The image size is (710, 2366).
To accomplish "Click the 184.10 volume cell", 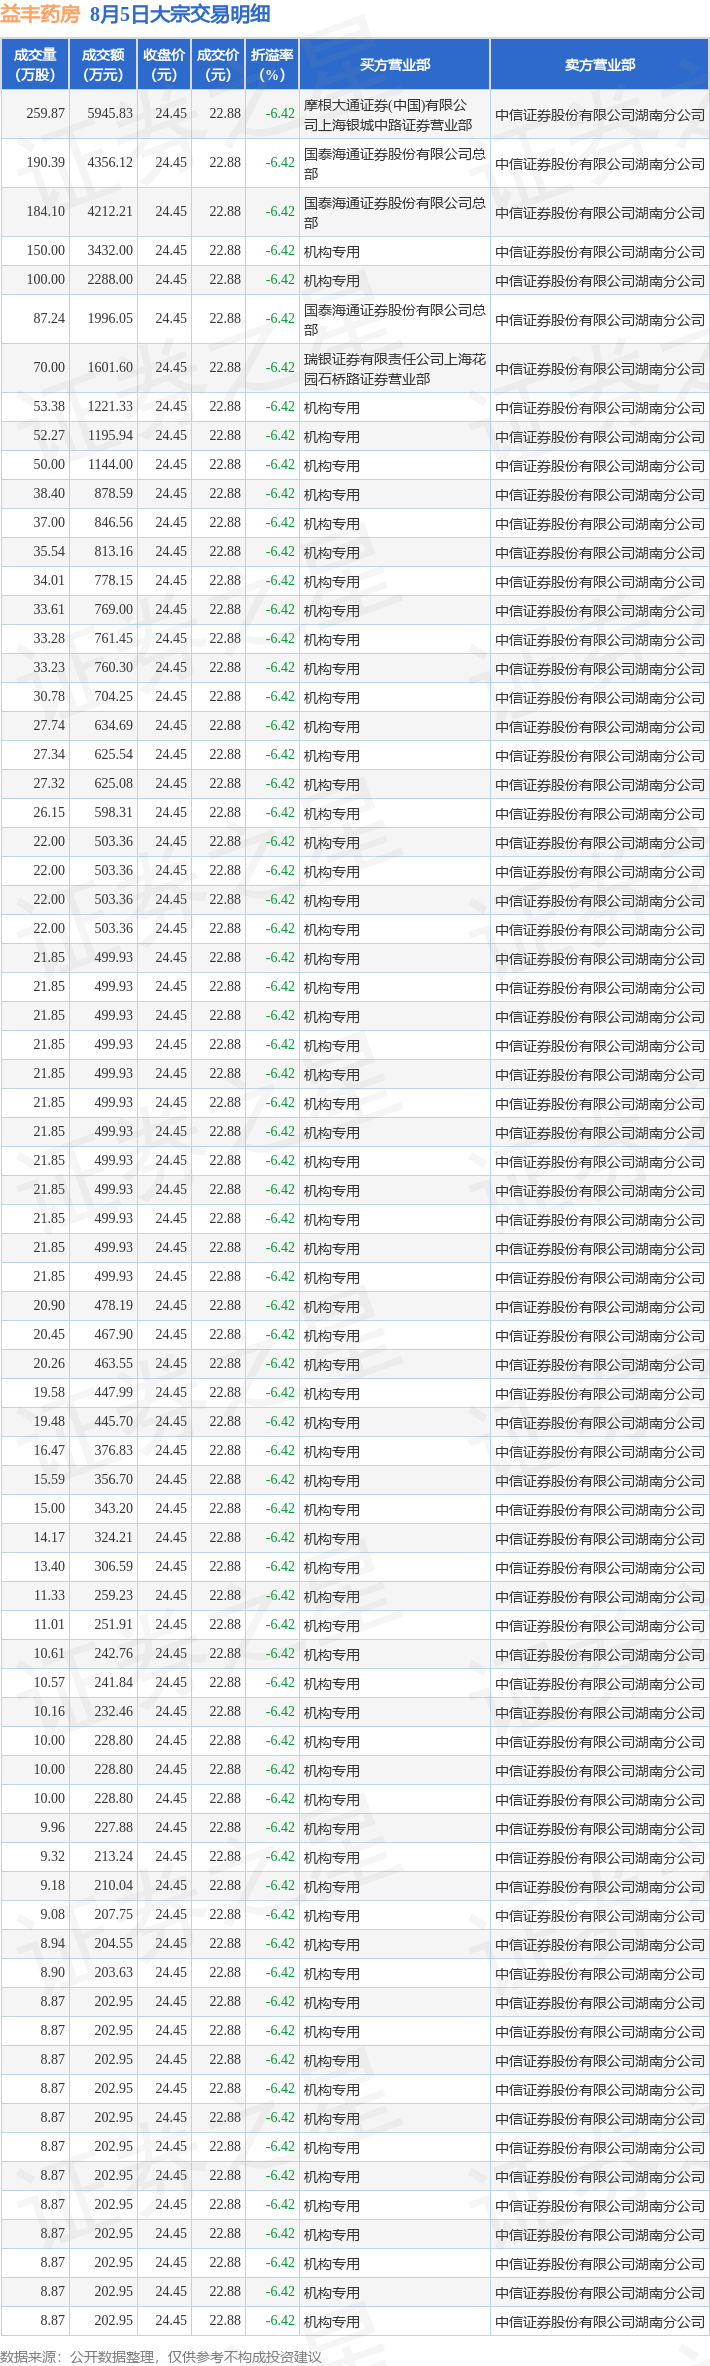I will [x=46, y=212].
